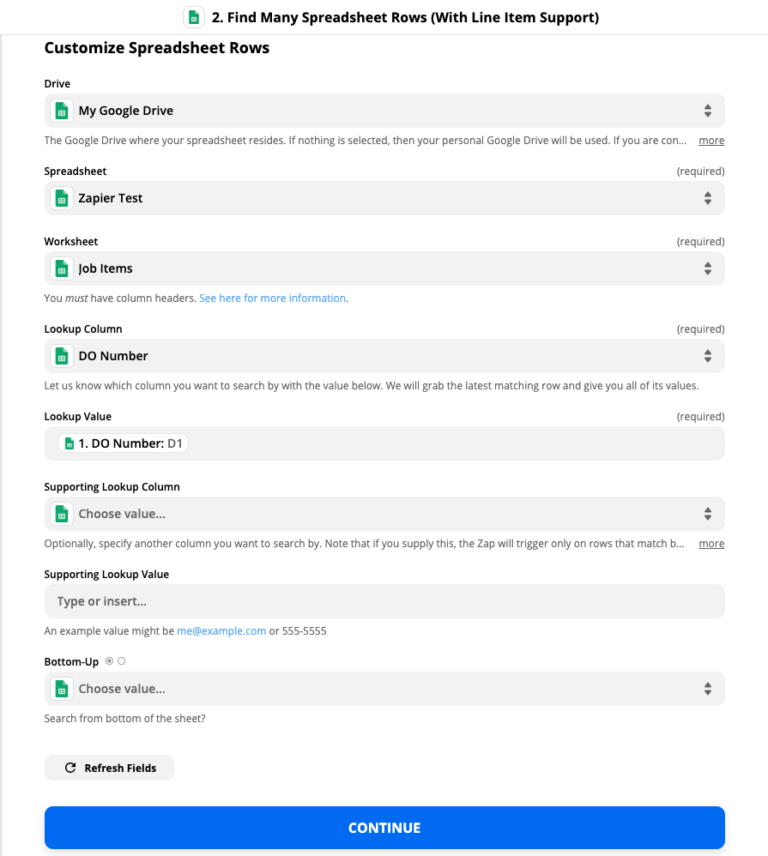Click the Google Sheets icon in step header
The height and width of the screenshot is (856, 768).
pyautogui.click(x=194, y=17)
